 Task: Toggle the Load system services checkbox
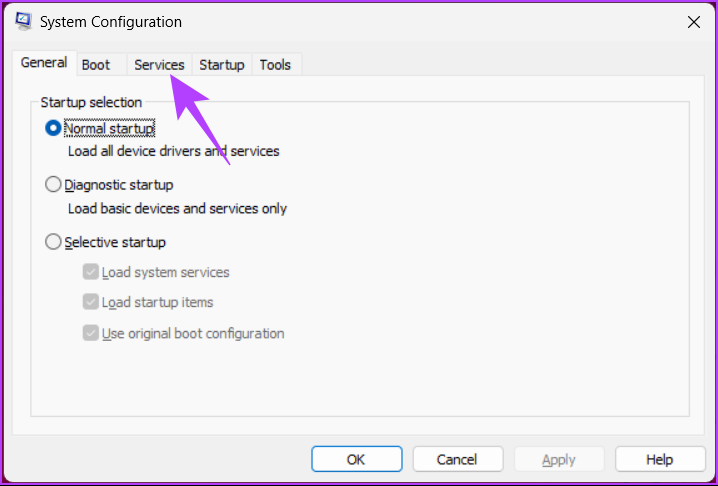(x=91, y=272)
